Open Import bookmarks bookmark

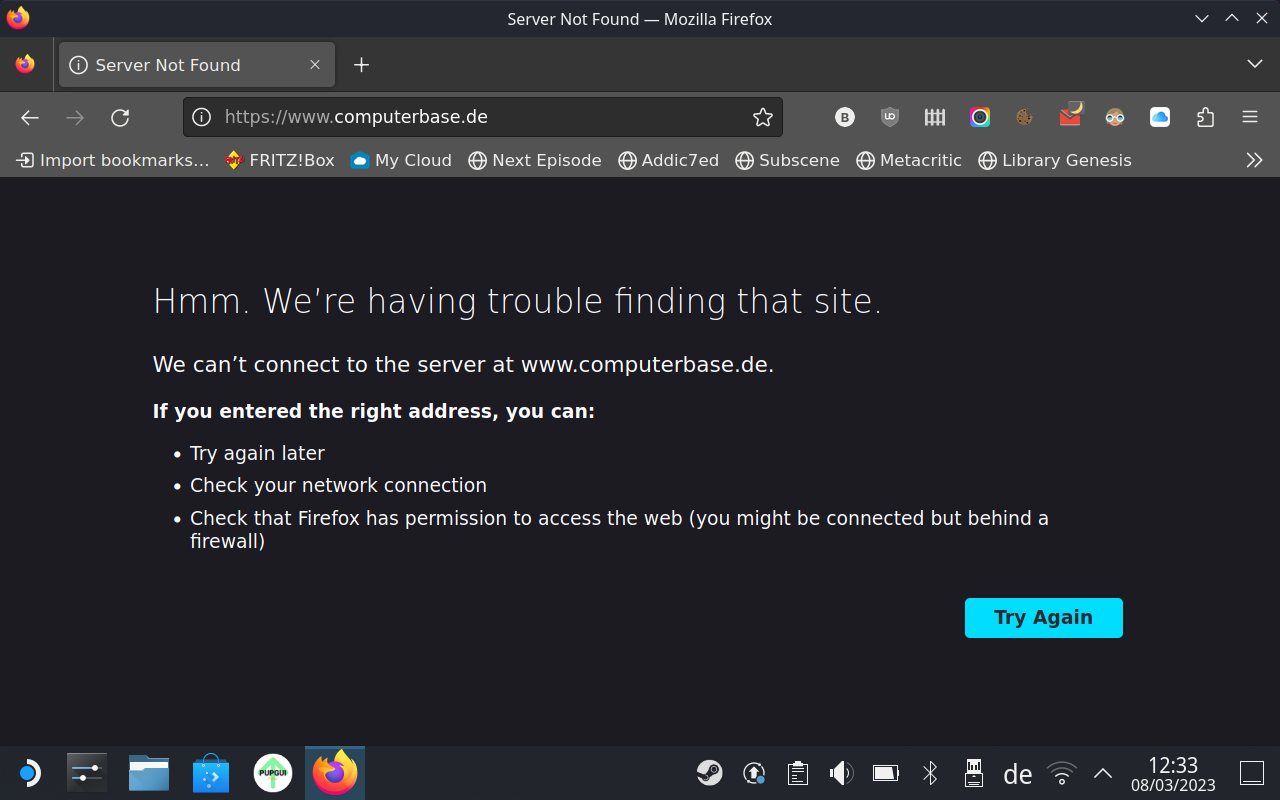pyautogui.click(x=113, y=160)
